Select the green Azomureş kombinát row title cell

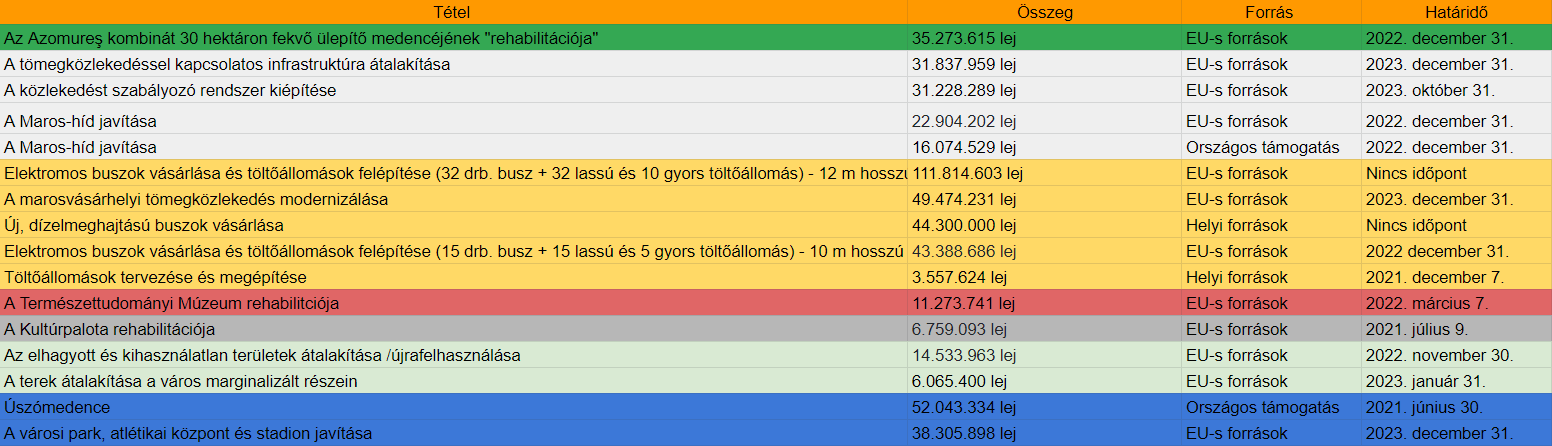[301, 38]
